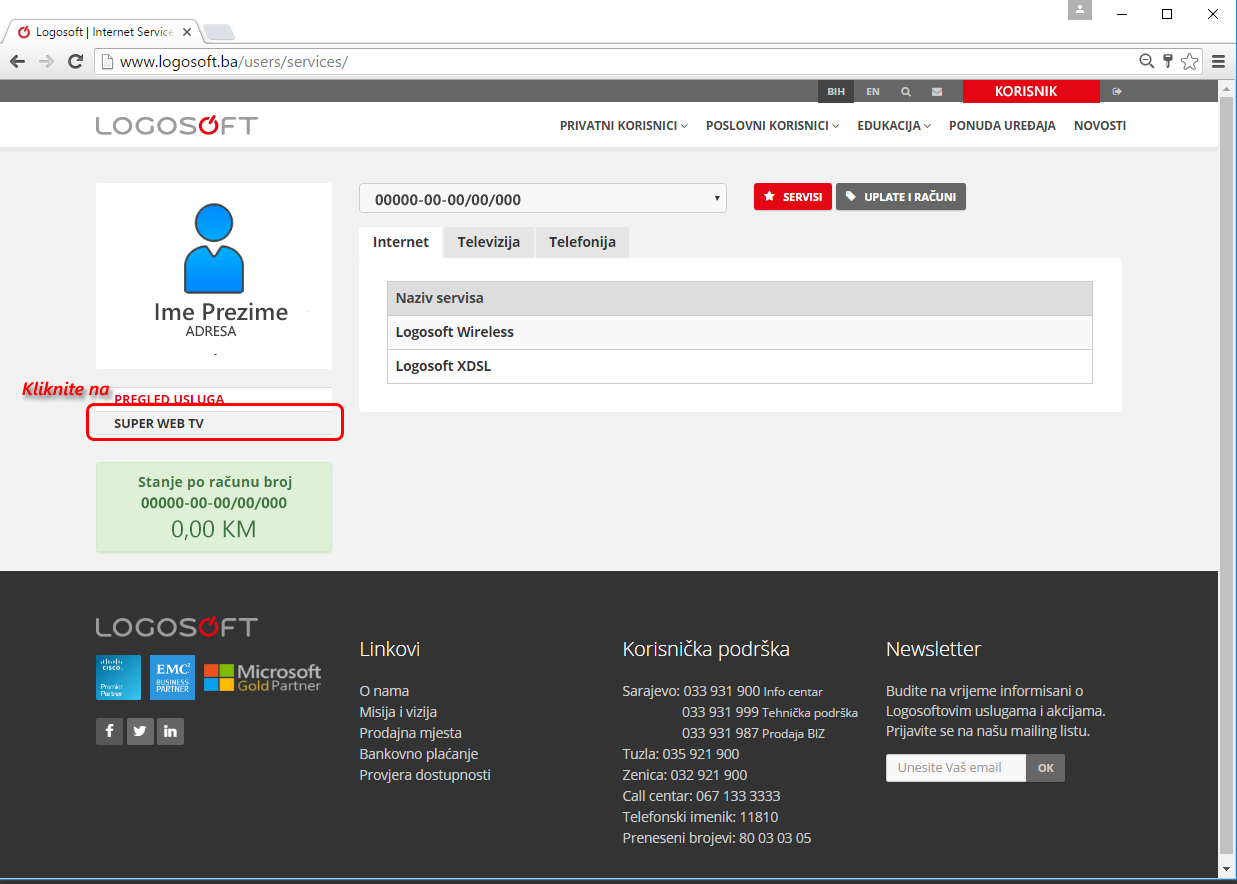Image resolution: width=1237 pixels, height=884 pixels.
Task: Click the browser address bar URL
Action: [234, 62]
